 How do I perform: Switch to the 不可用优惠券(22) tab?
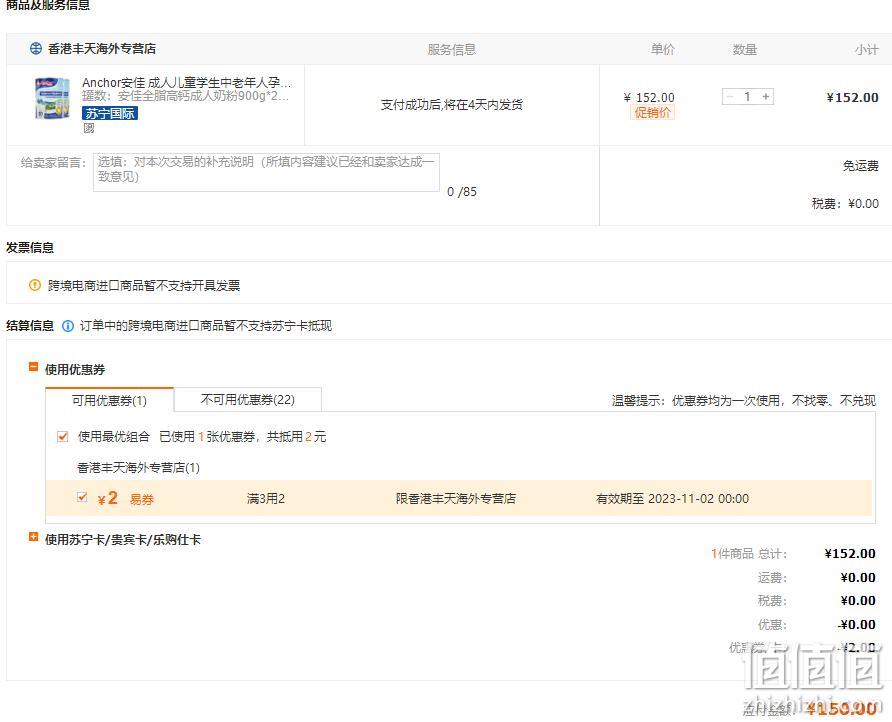click(x=247, y=399)
